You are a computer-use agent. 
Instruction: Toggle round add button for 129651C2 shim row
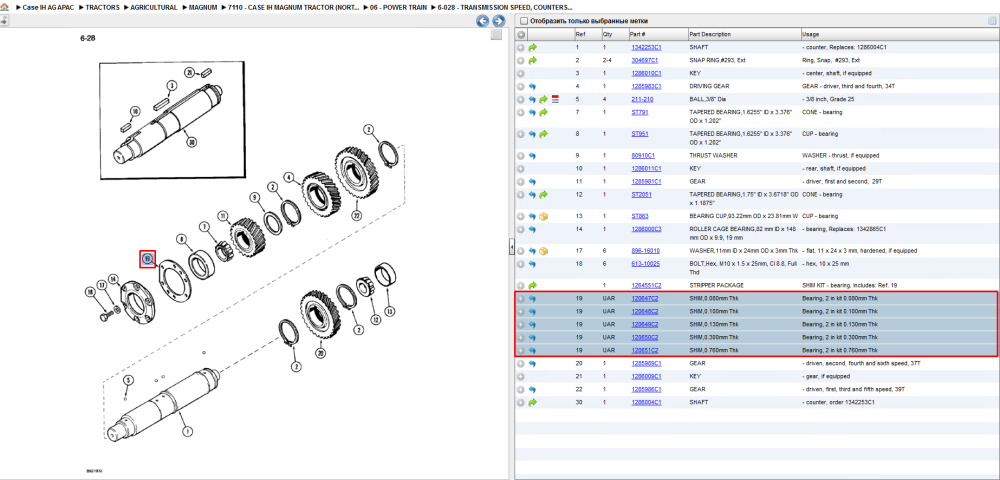[x=521, y=351]
